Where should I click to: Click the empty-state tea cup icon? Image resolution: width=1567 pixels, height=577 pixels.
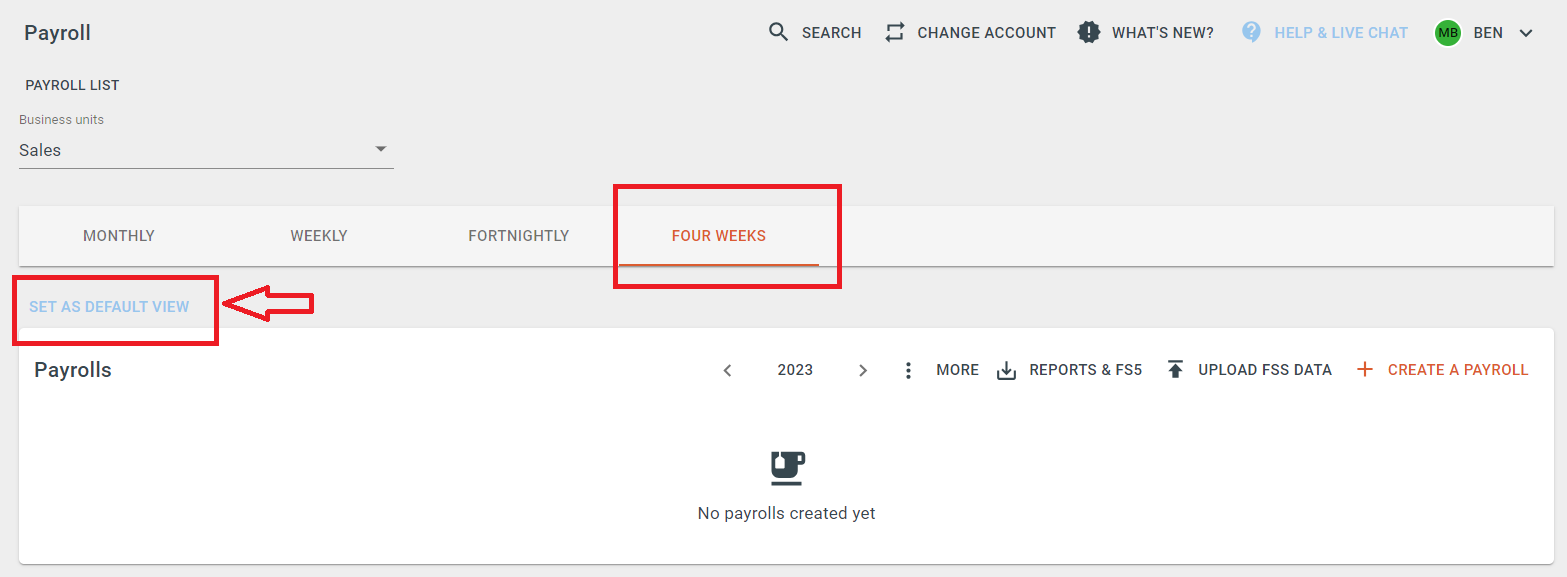click(787, 467)
